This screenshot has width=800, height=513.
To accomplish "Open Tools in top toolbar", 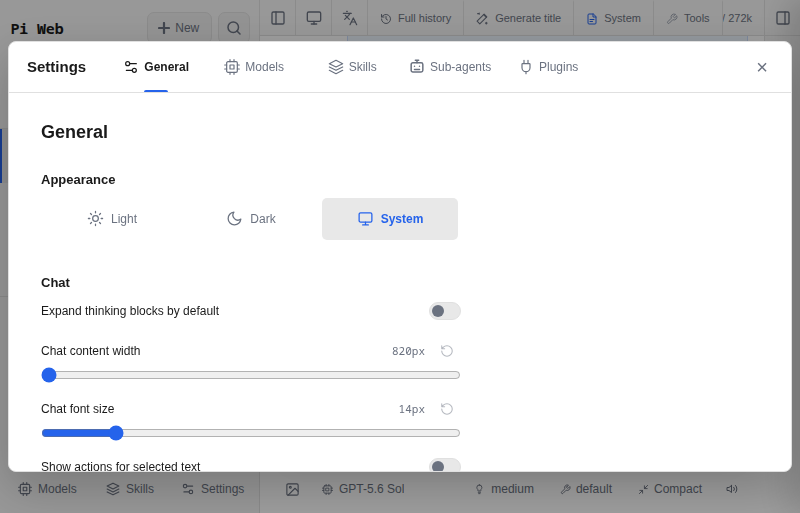I will pos(688,18).
